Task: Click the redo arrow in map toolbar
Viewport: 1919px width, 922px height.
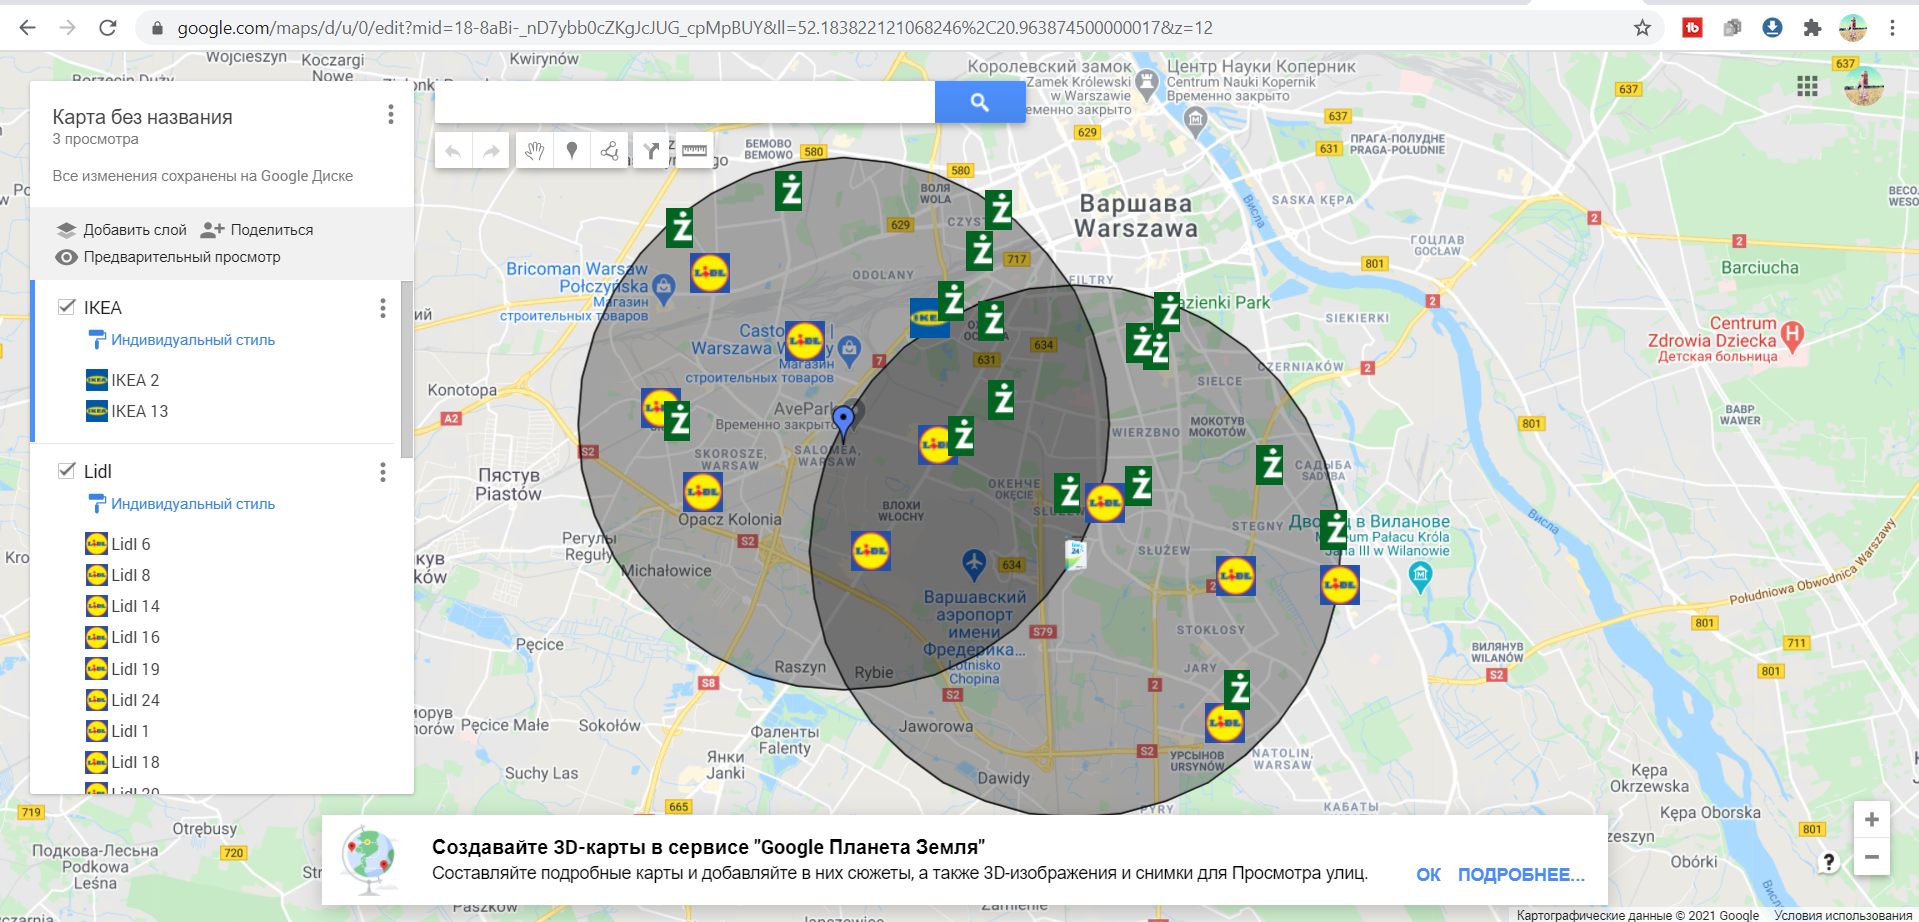Action: point(490,151)
